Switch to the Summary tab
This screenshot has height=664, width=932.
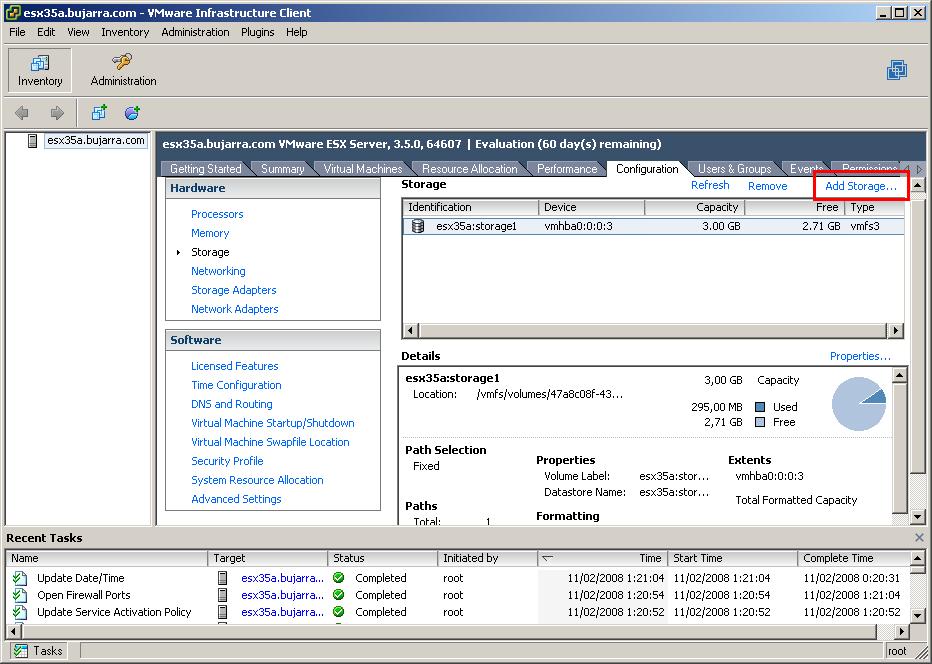tap(282, 169)
